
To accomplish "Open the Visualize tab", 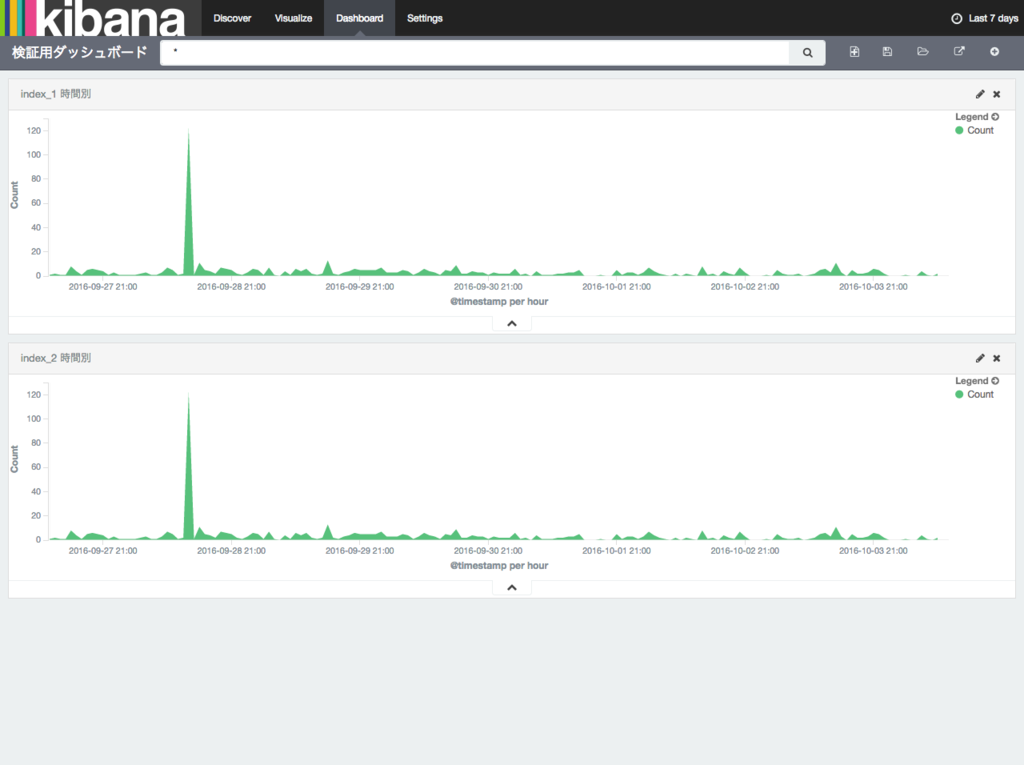I will [293, 18].
